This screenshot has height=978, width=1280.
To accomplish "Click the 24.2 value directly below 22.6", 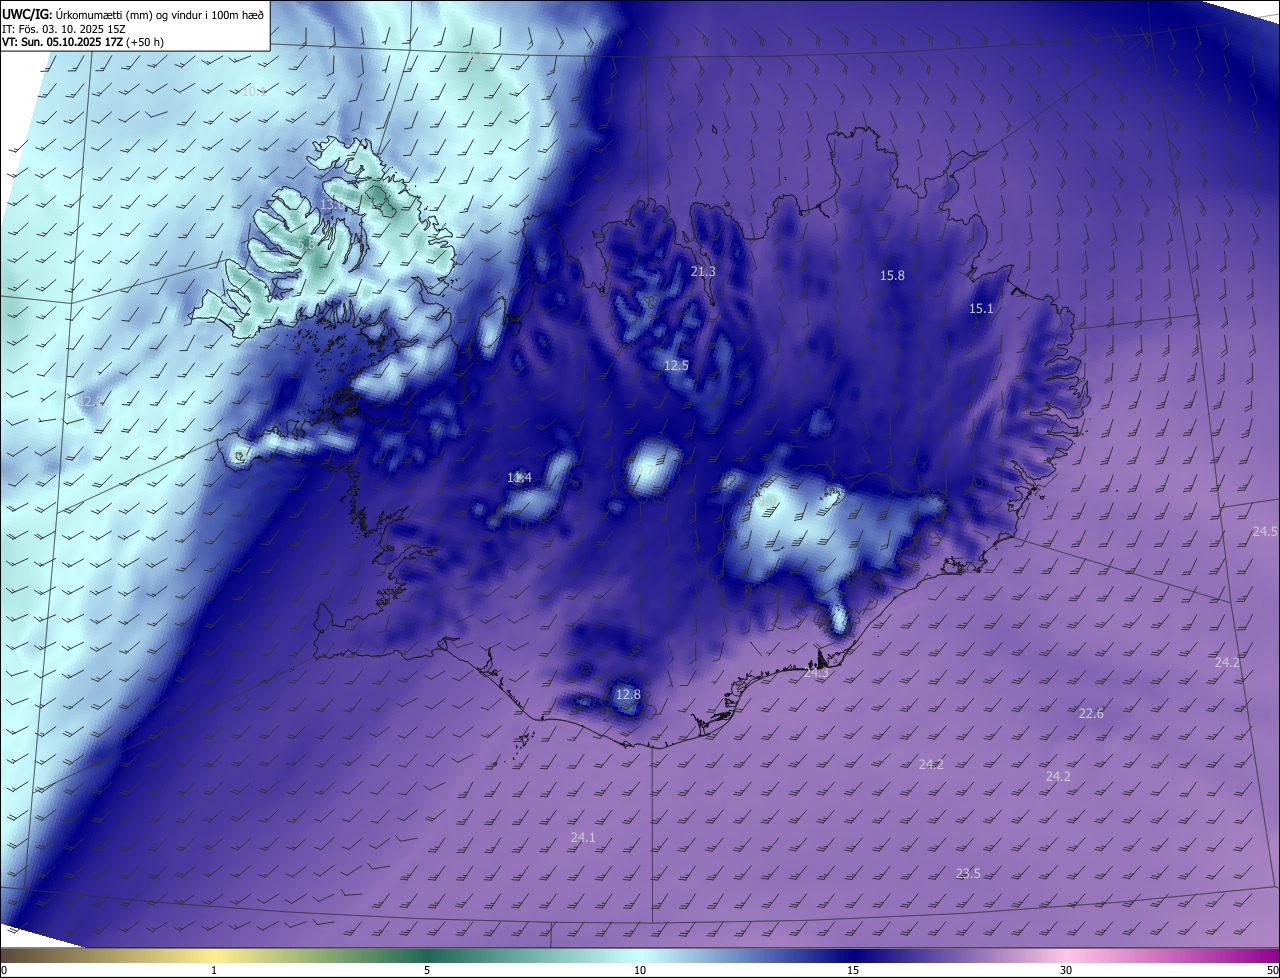I will click(x=1058, y=776).
